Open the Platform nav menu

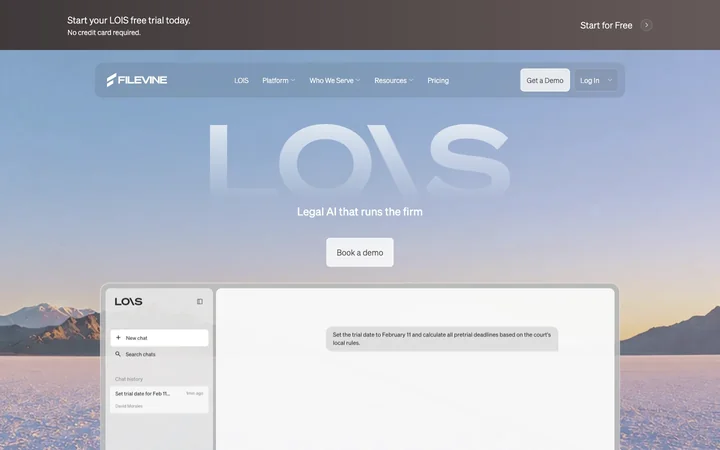[x=279, y=80]
